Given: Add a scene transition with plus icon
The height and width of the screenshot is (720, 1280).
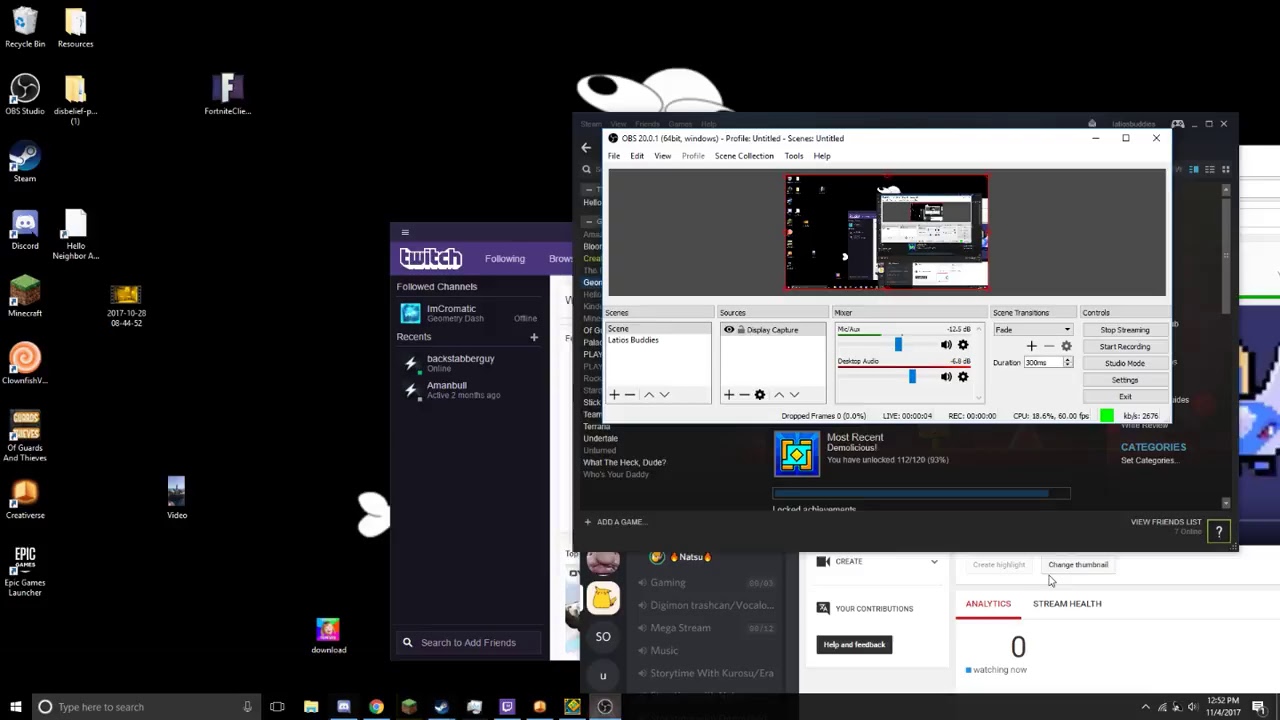Looking at the screenshot, I should [x=1031, y=346].
